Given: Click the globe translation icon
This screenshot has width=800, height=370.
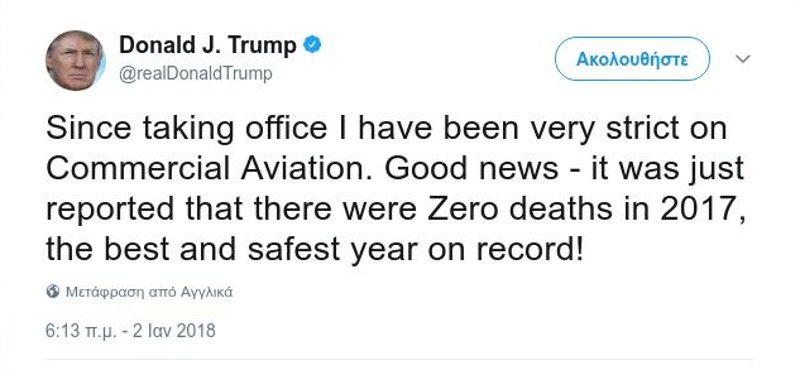Looking at the screenshot, I should (x=53, y=292).
